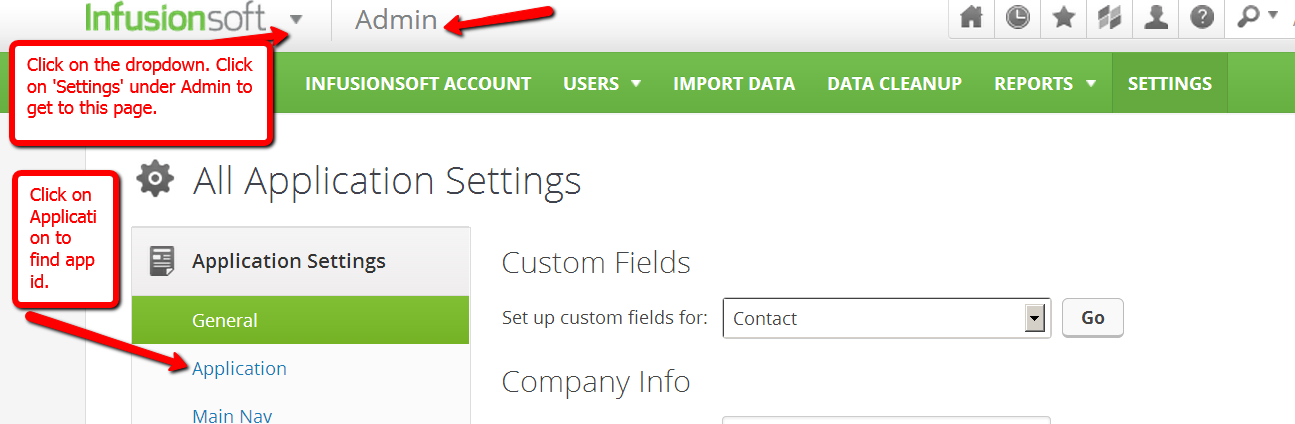Screen dimensions: 1295x424
Task: Click the Home icon in top toolbar
Action: pos(970,18)
